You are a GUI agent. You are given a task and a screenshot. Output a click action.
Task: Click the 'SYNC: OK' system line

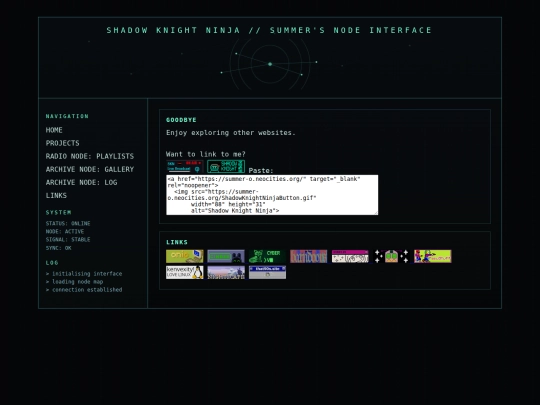click(59, 248)
